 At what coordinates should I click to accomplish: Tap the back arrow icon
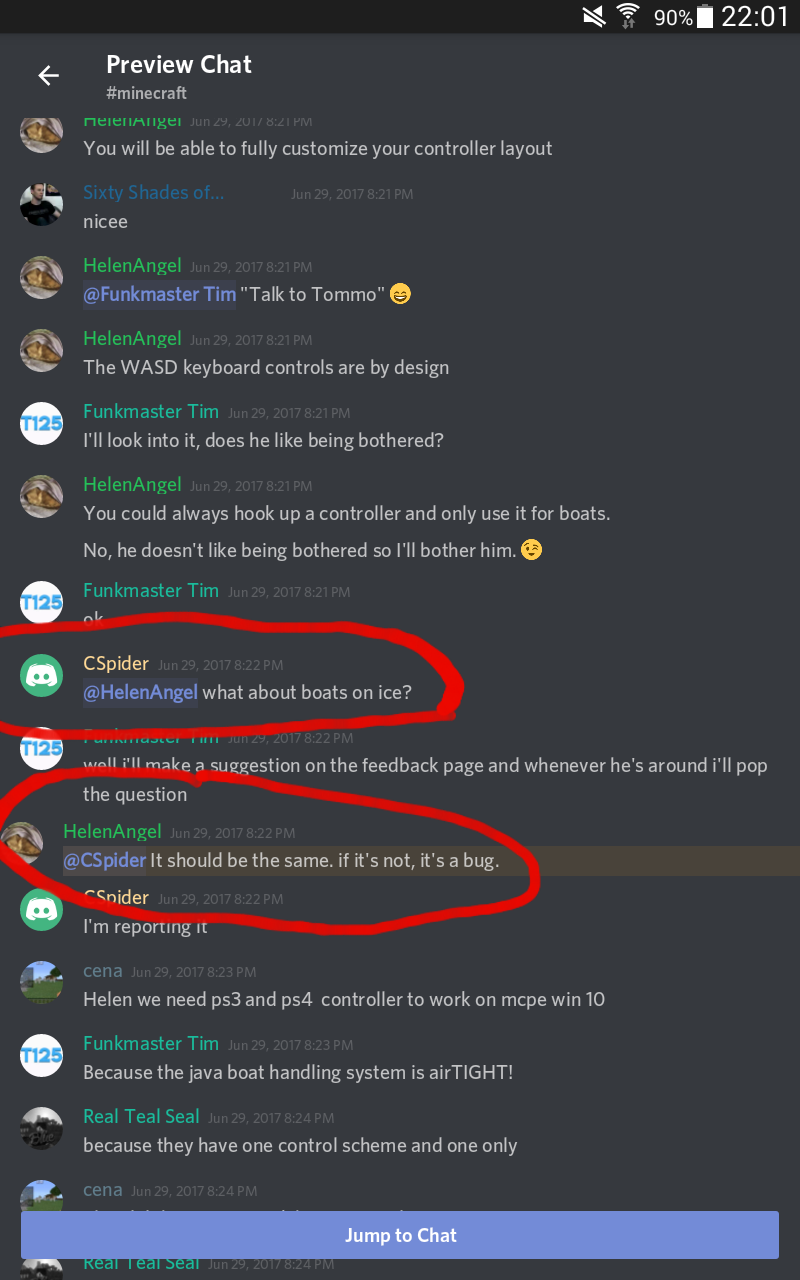[48, 75]
